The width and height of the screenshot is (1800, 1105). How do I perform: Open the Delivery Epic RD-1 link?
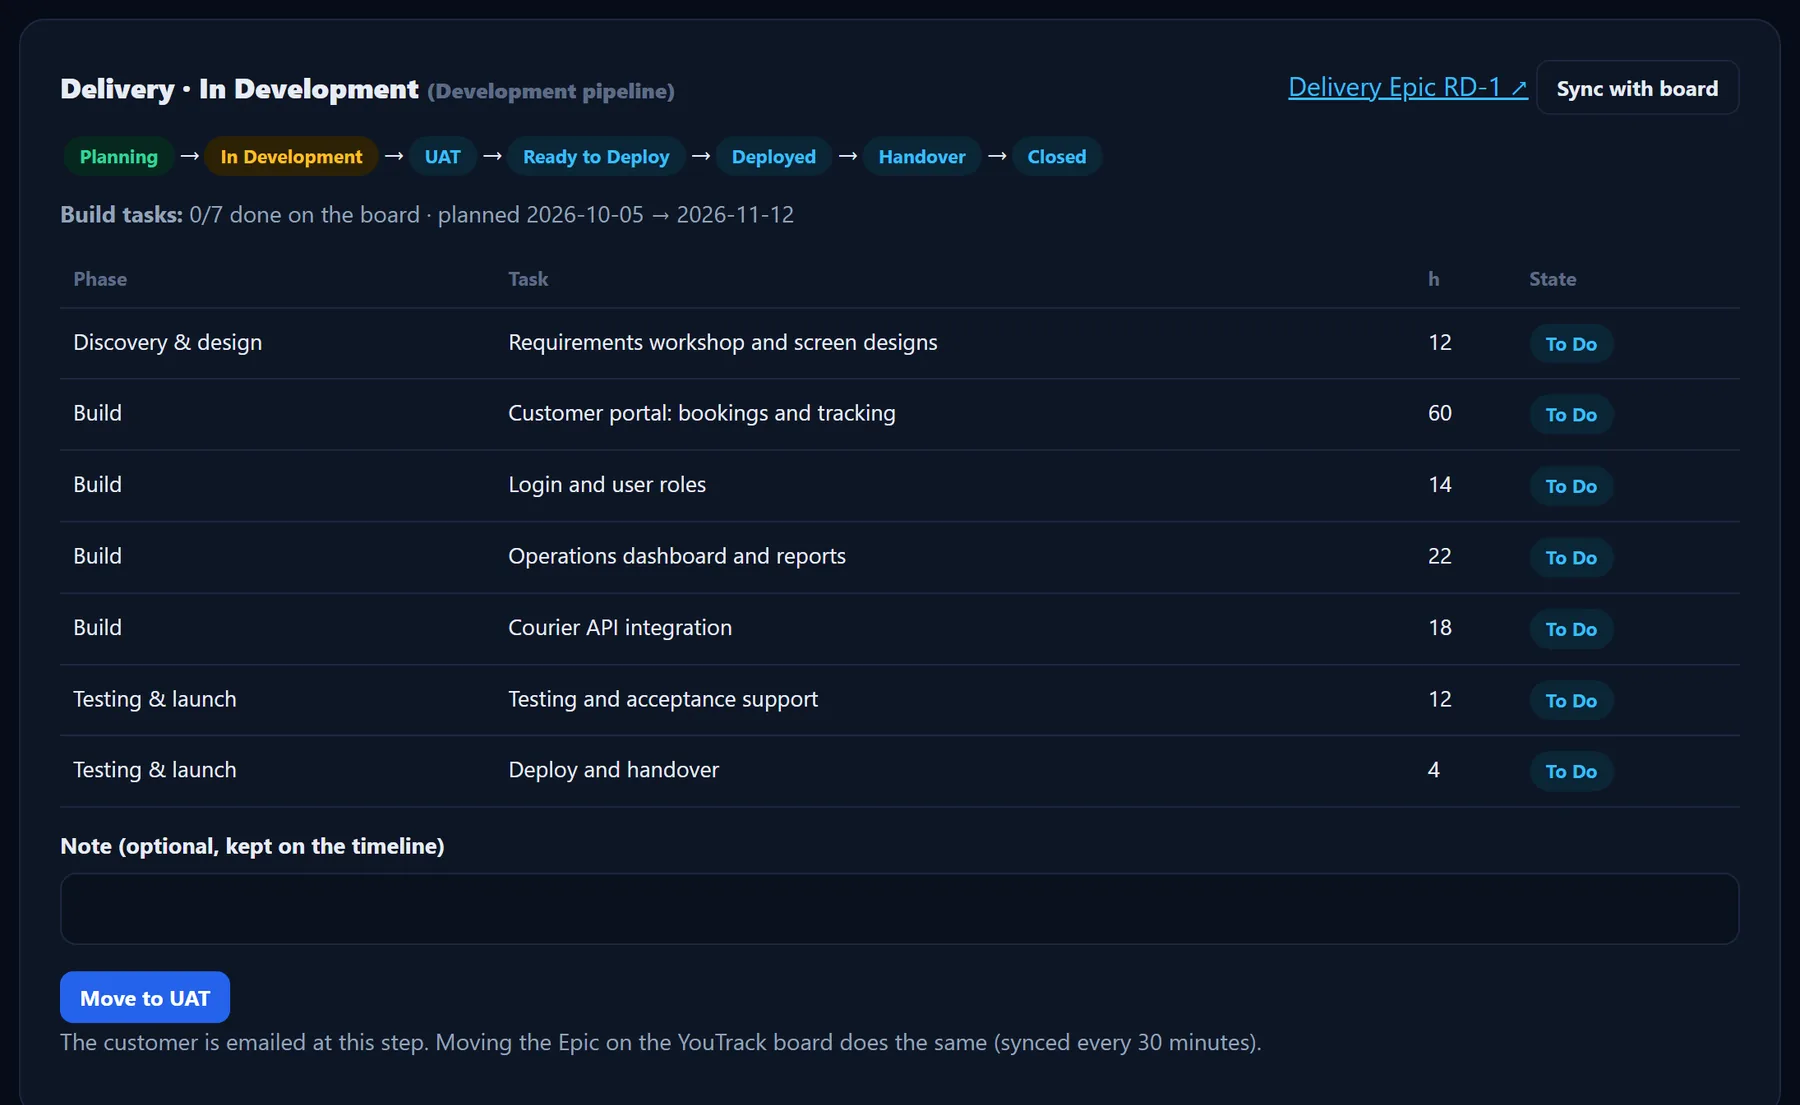(1407, 88)
